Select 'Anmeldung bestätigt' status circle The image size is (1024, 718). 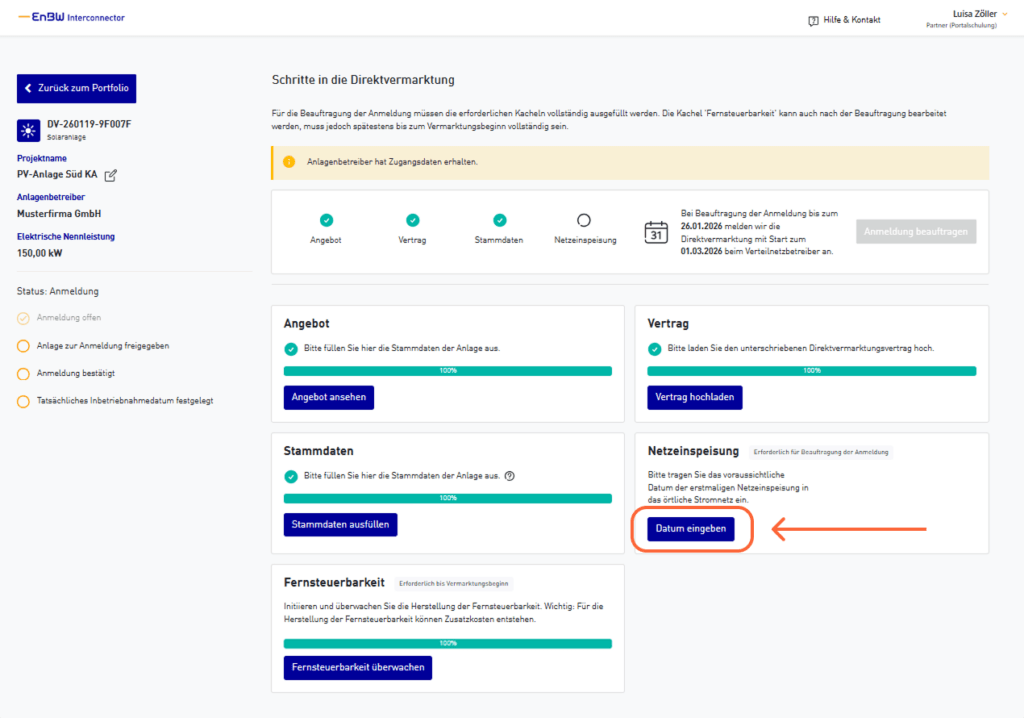point(24,373)
